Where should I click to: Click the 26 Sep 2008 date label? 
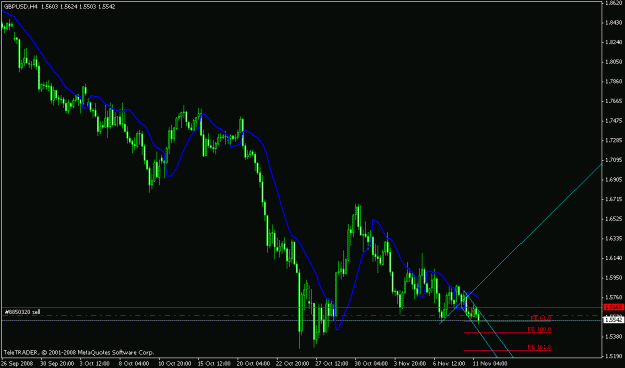tap(18, 364)
